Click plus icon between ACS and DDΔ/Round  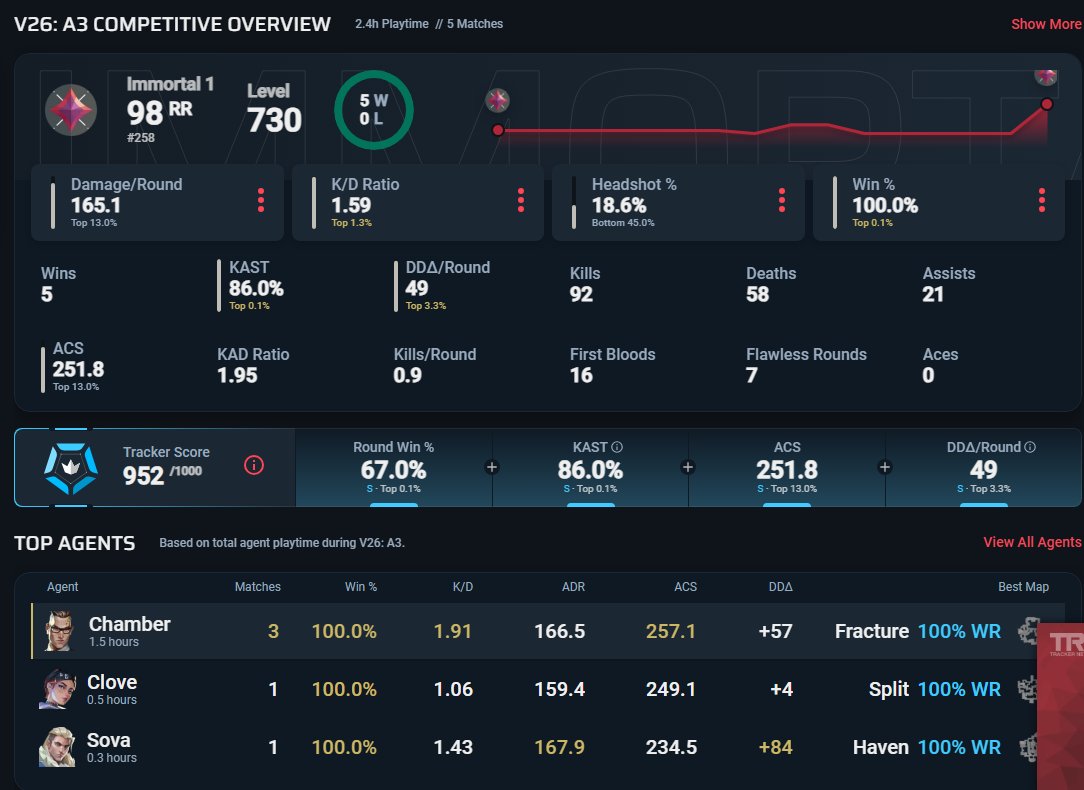tap(884, 467)
